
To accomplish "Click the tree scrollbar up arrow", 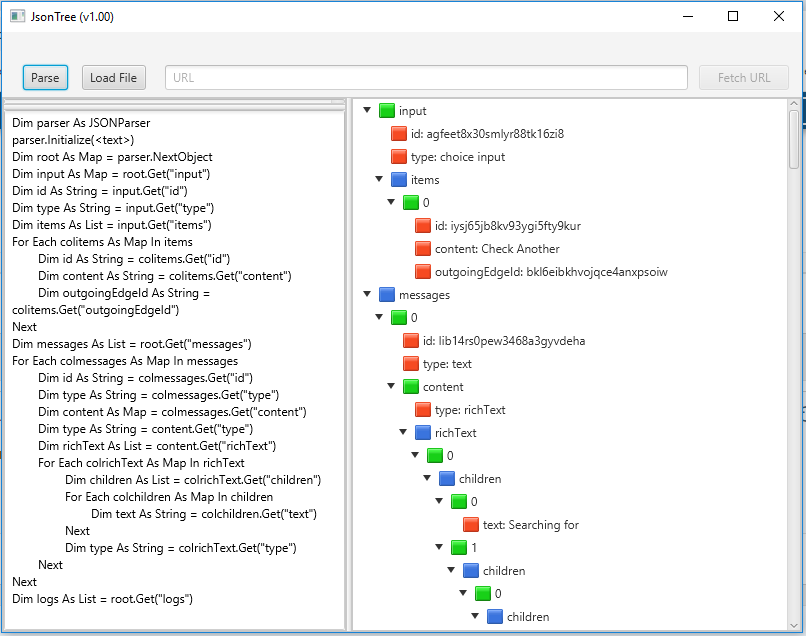I will tap(794, 103).
